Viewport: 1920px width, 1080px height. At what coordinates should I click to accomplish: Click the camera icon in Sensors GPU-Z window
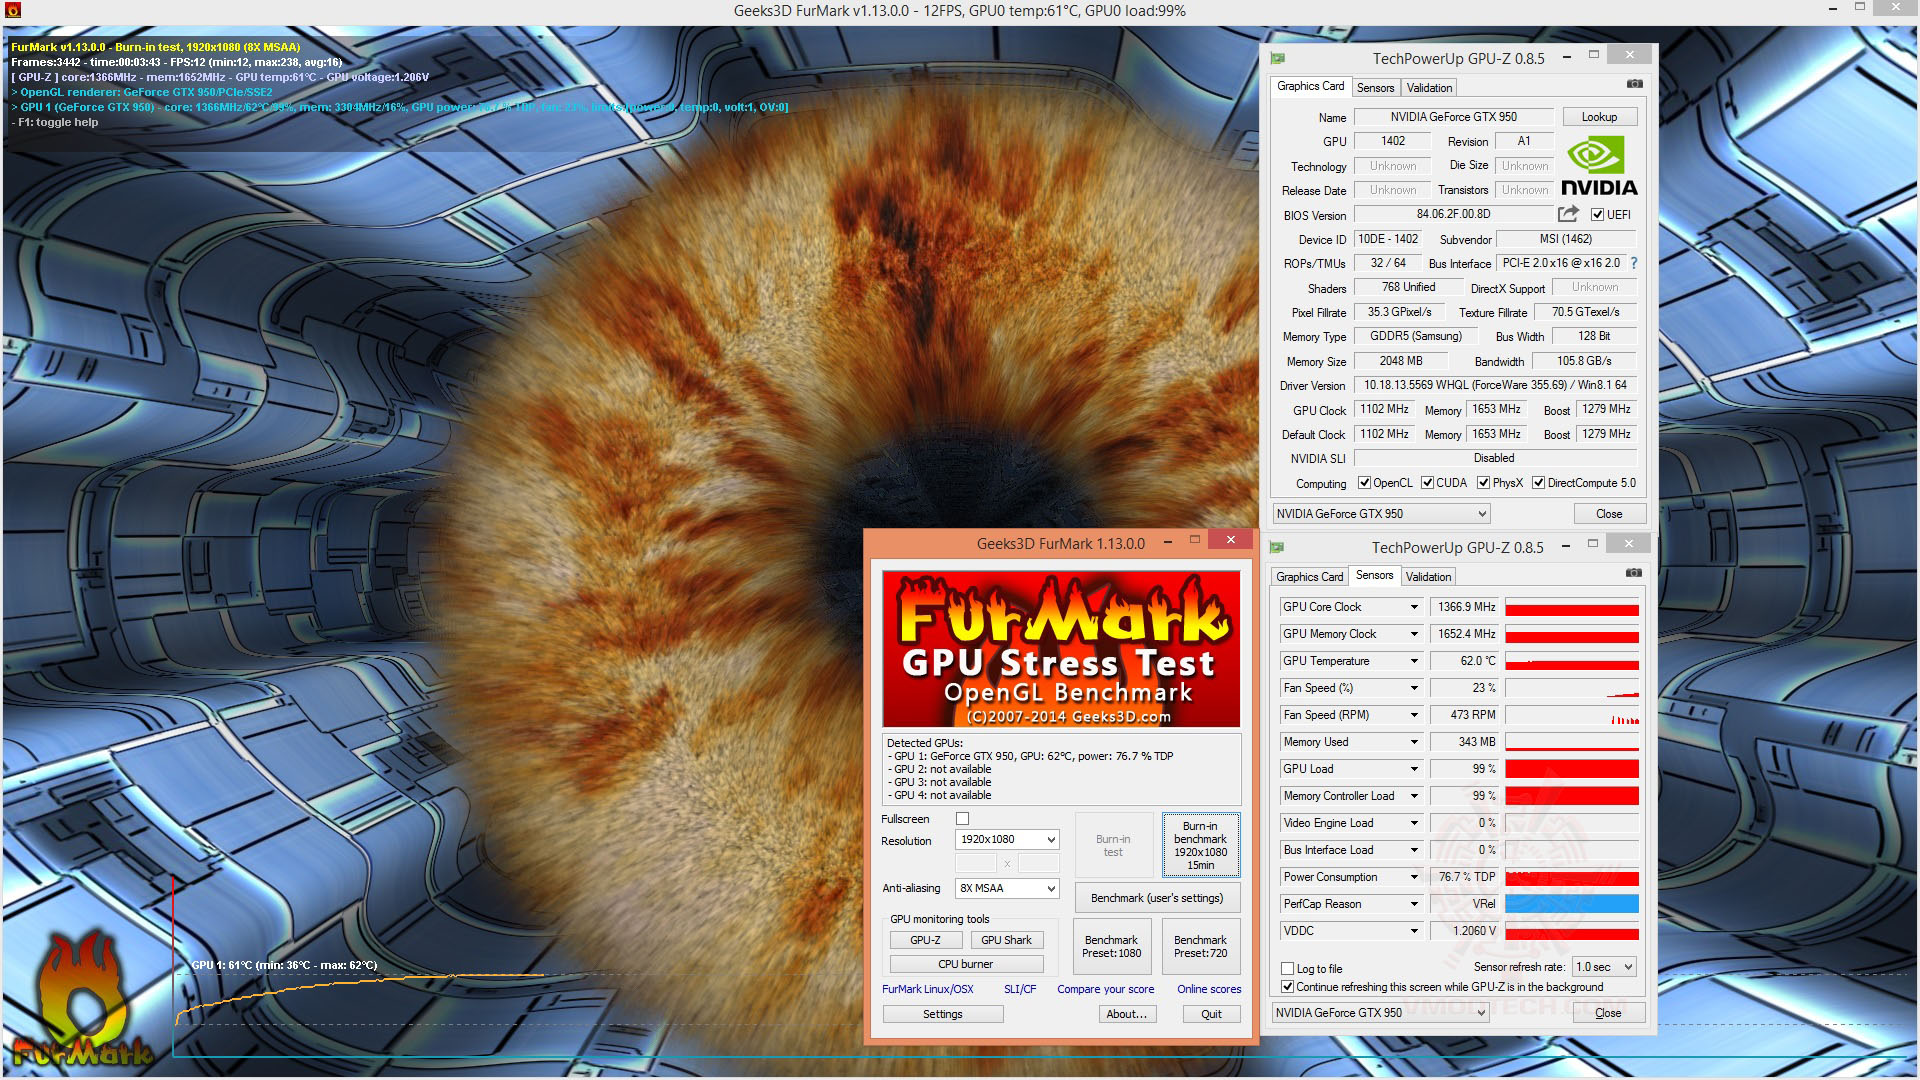1633,573
